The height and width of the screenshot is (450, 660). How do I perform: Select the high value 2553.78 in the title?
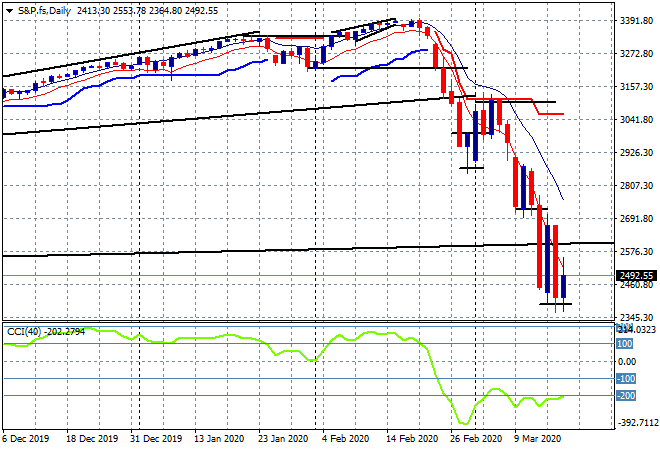129,11
